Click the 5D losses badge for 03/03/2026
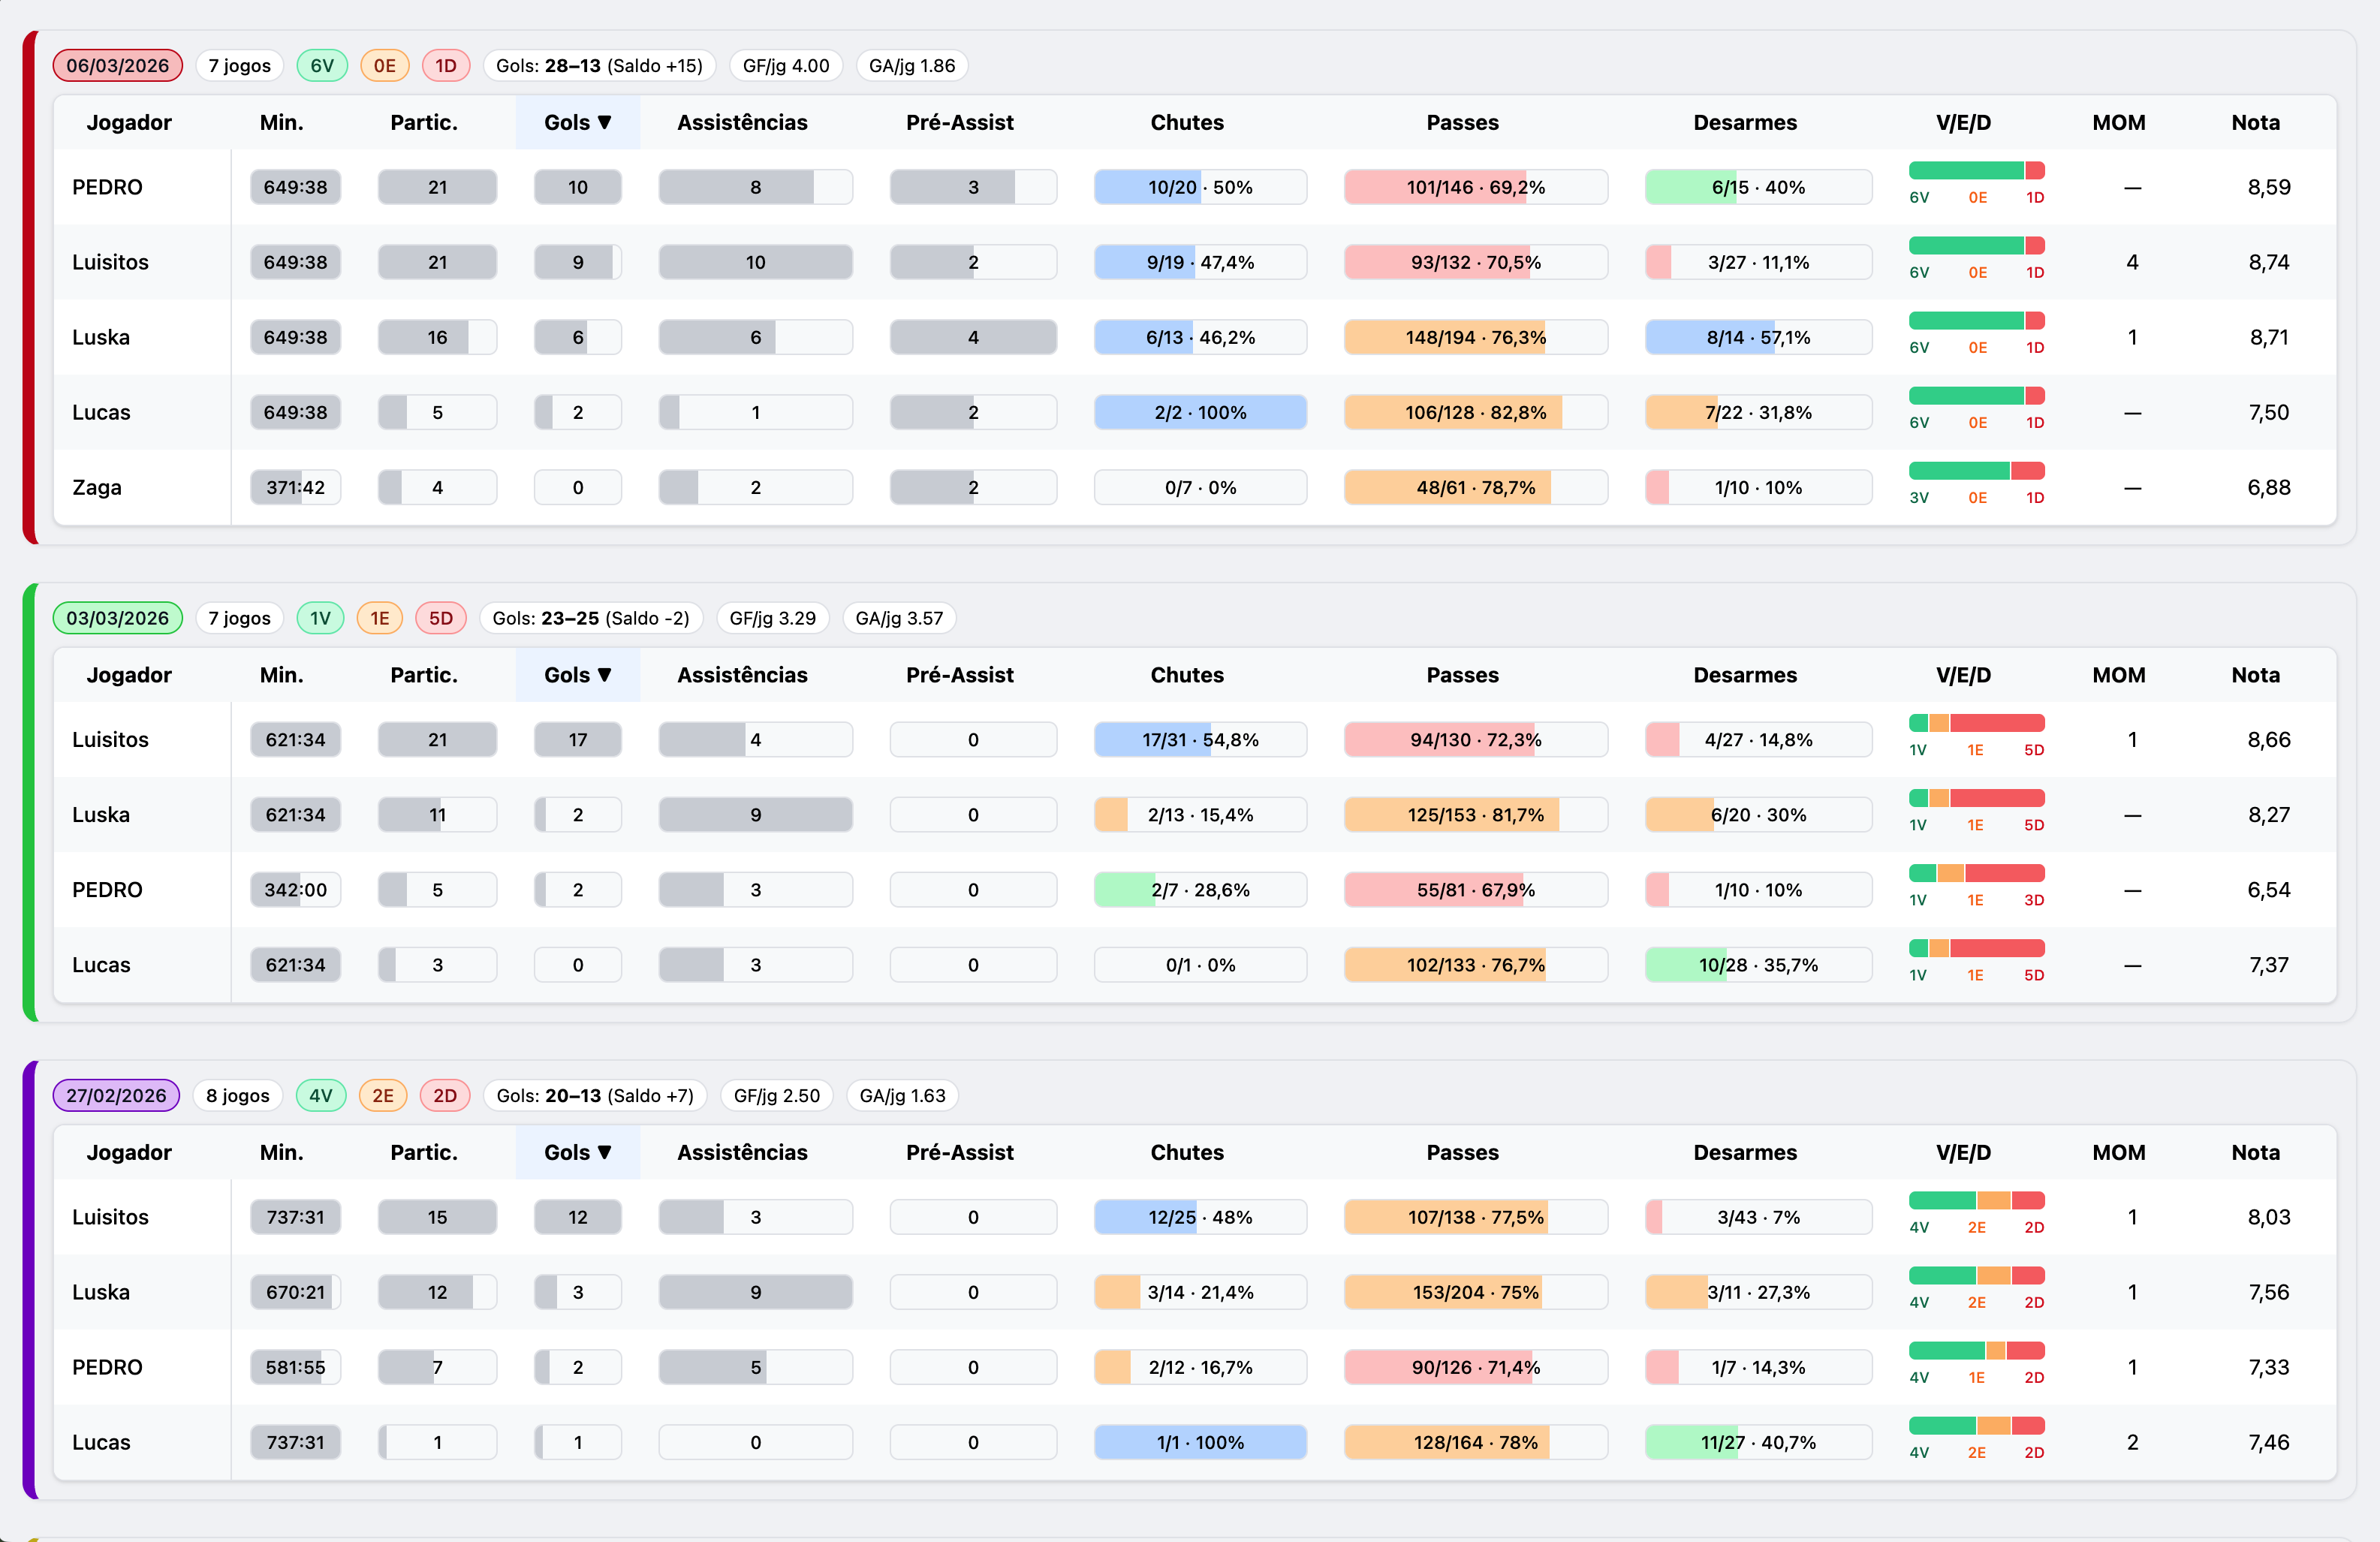The image size is (2380, 1542). point(440,618)
